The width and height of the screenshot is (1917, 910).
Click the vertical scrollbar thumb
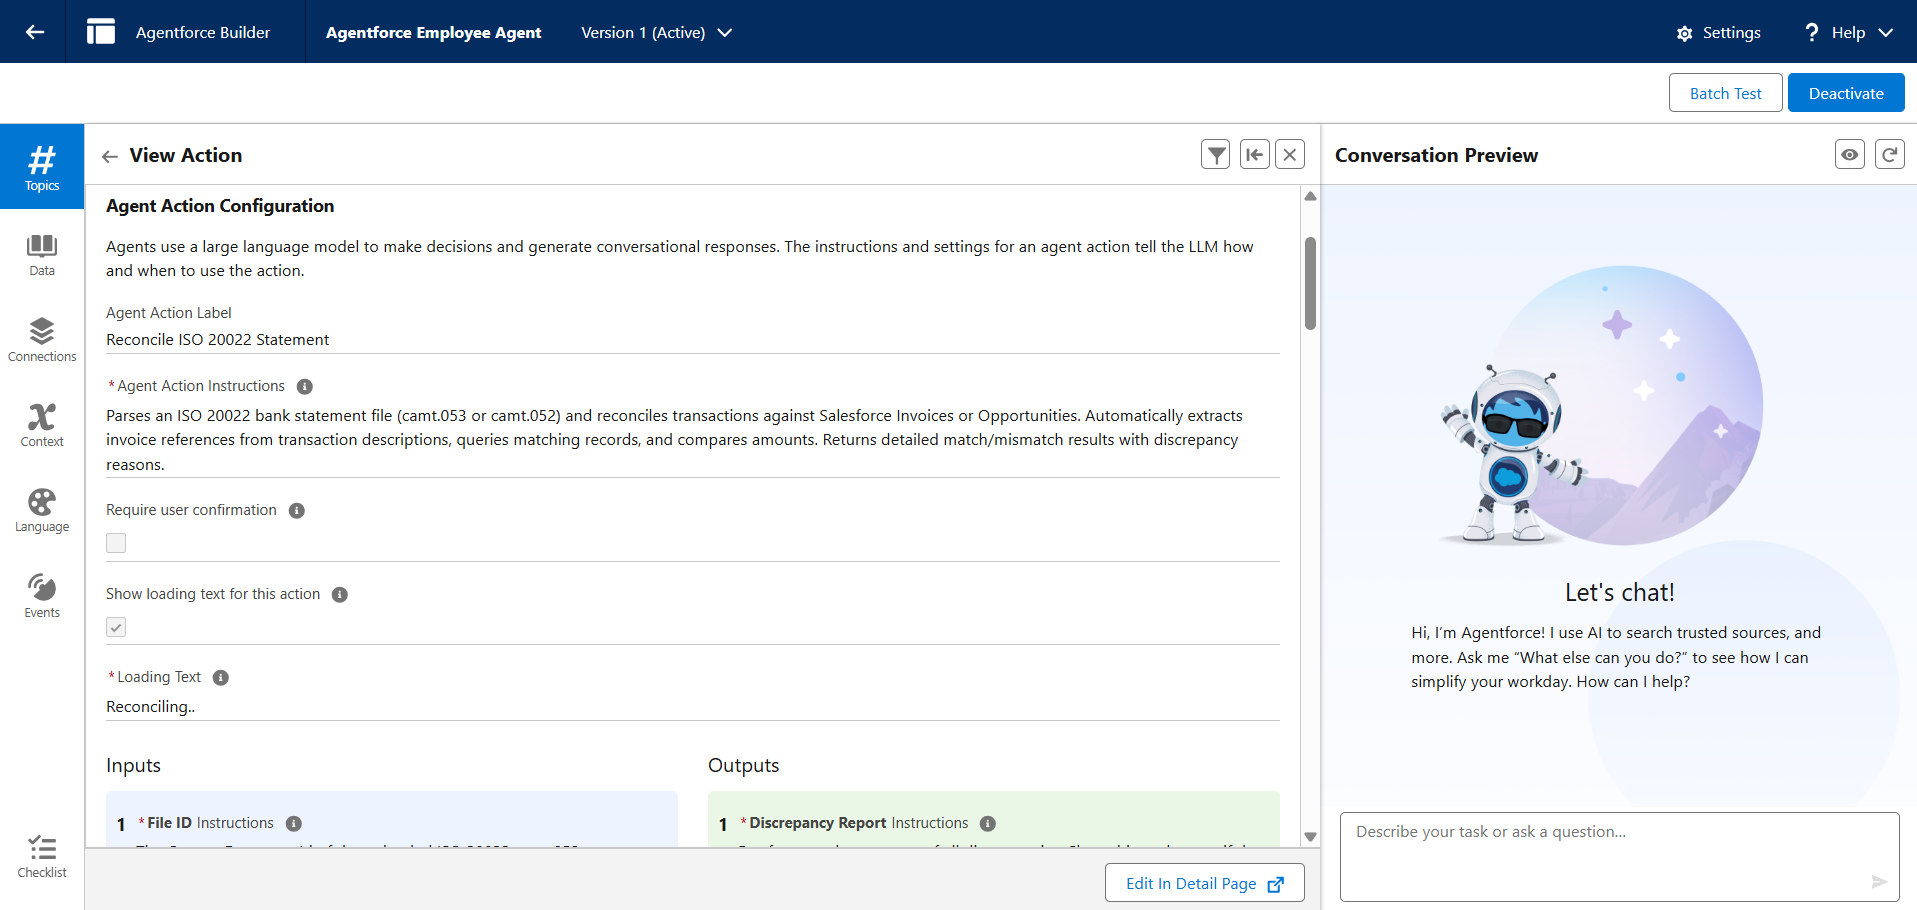coord(1310,283)
